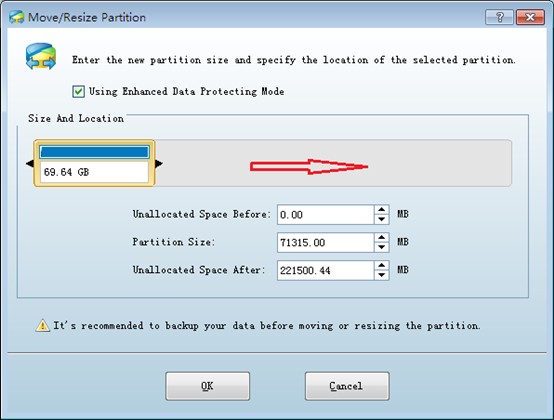Increase Partition Size with up arrow
554x420 pixels.
click(381, 237)
